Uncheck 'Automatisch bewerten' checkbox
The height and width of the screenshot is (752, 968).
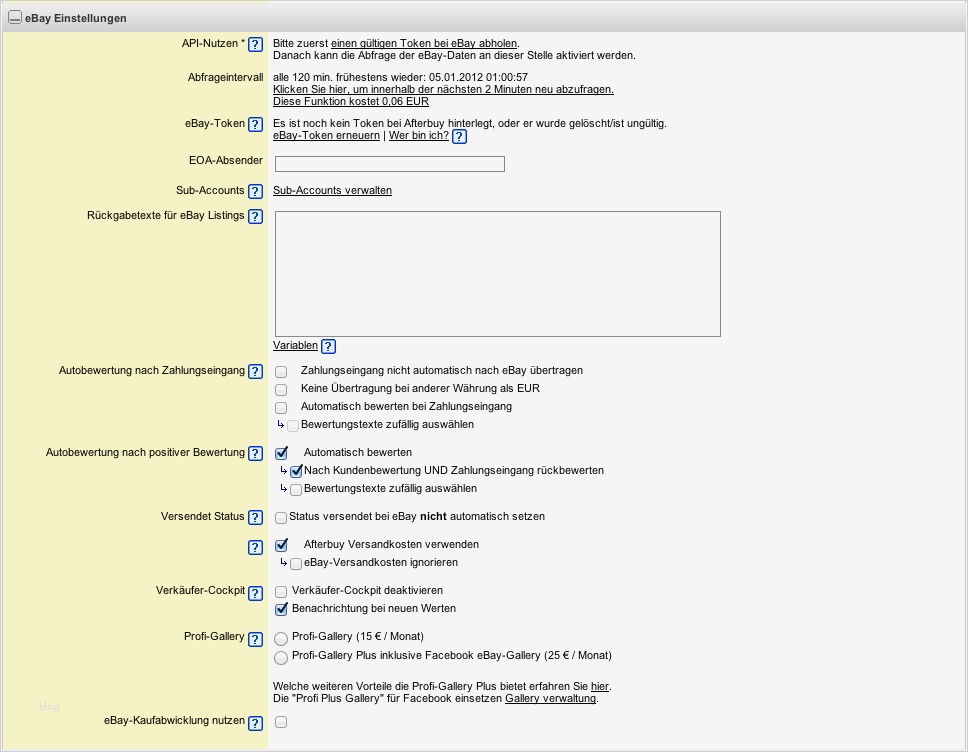[x=282, y=453]
